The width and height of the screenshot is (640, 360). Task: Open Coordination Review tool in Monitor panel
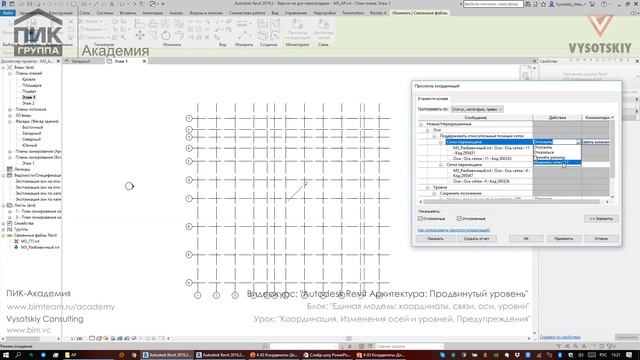pos(297,29)
